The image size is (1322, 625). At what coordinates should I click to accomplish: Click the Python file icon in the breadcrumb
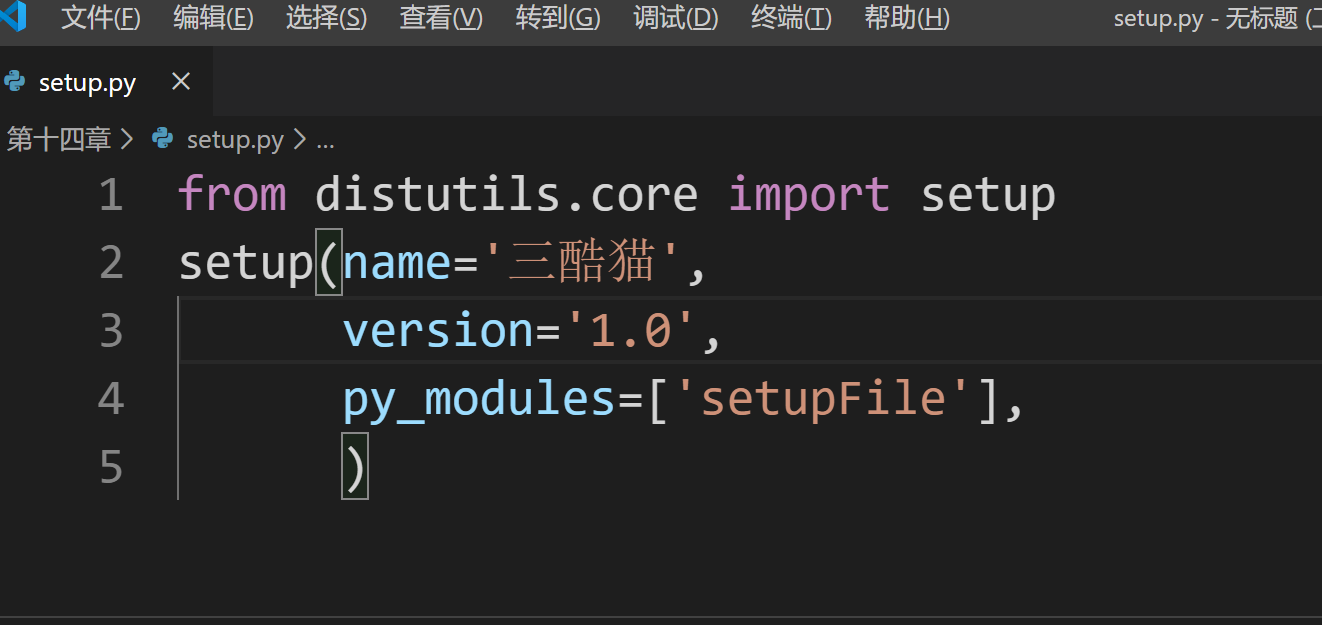tap(162, 139)
